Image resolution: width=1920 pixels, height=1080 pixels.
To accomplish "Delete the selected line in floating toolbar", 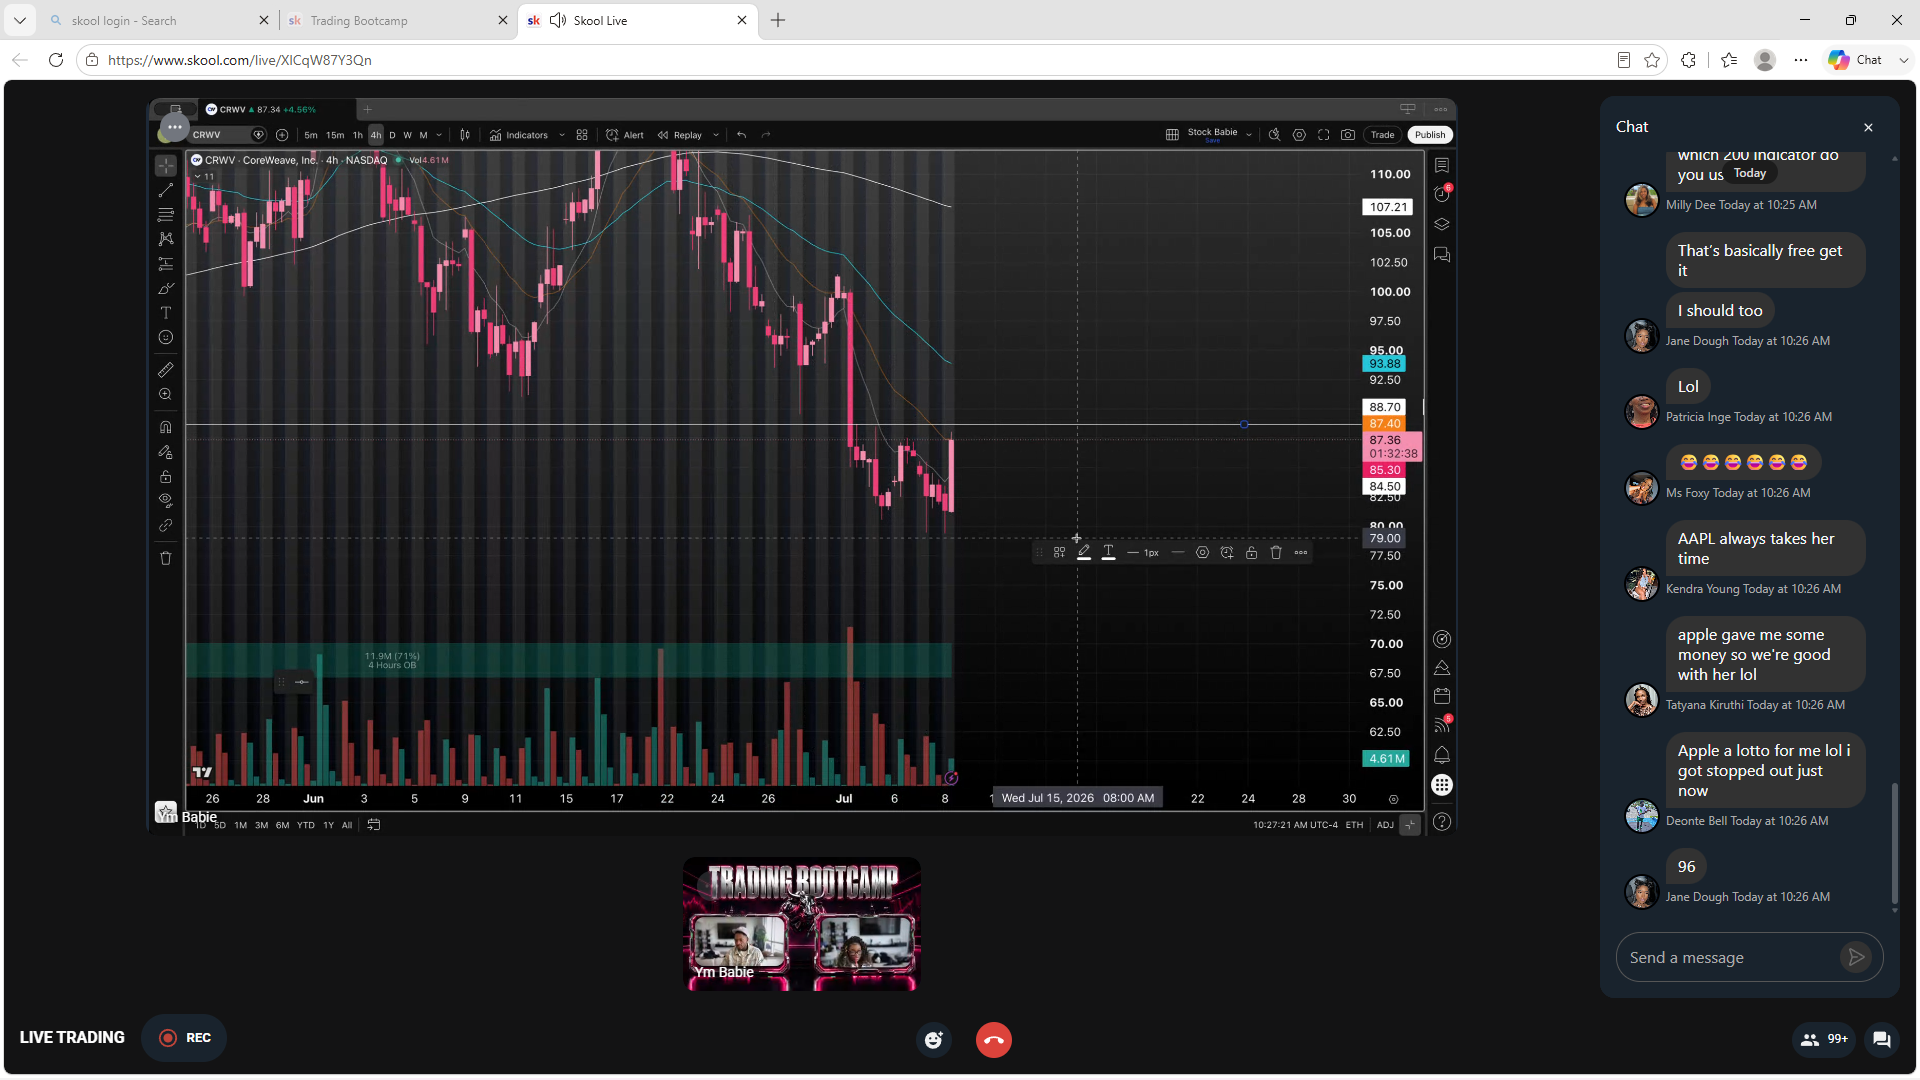I will 1276,552.
